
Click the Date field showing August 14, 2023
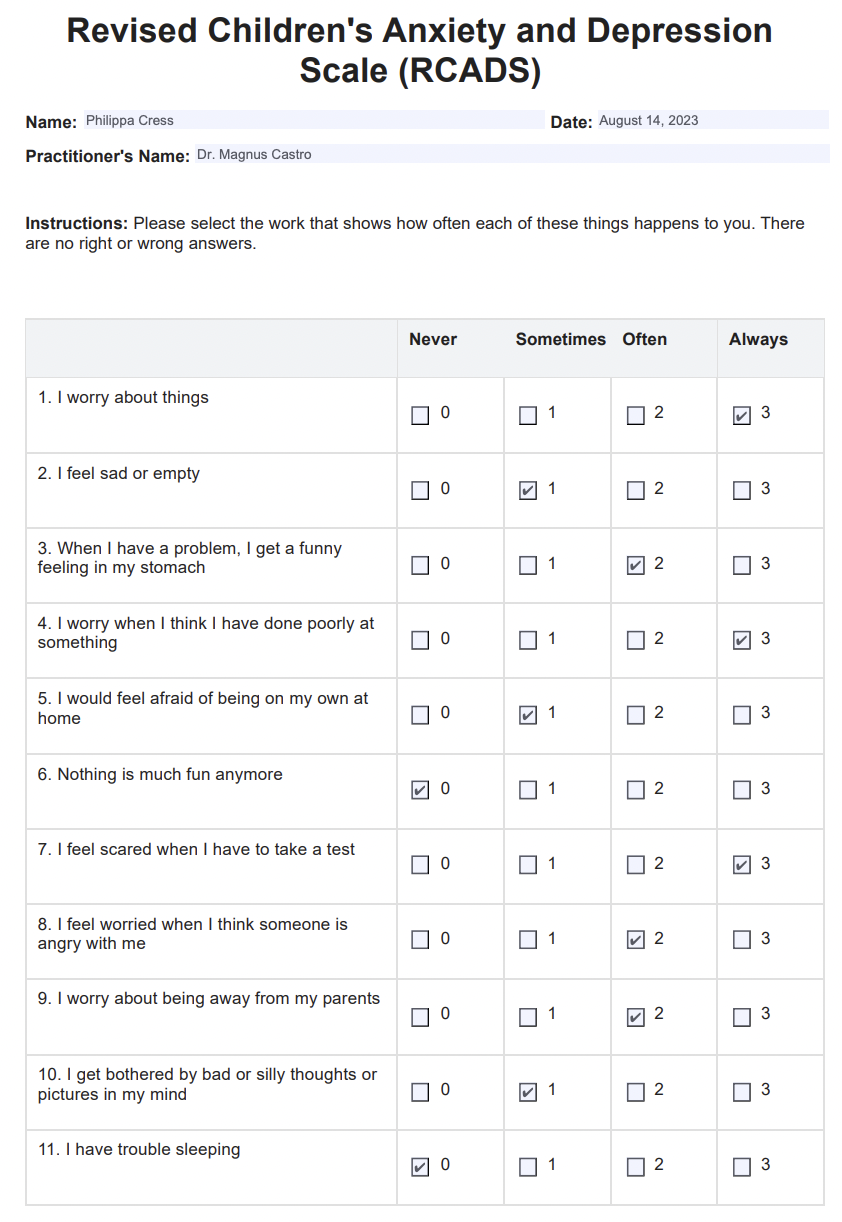pos(712,121)
